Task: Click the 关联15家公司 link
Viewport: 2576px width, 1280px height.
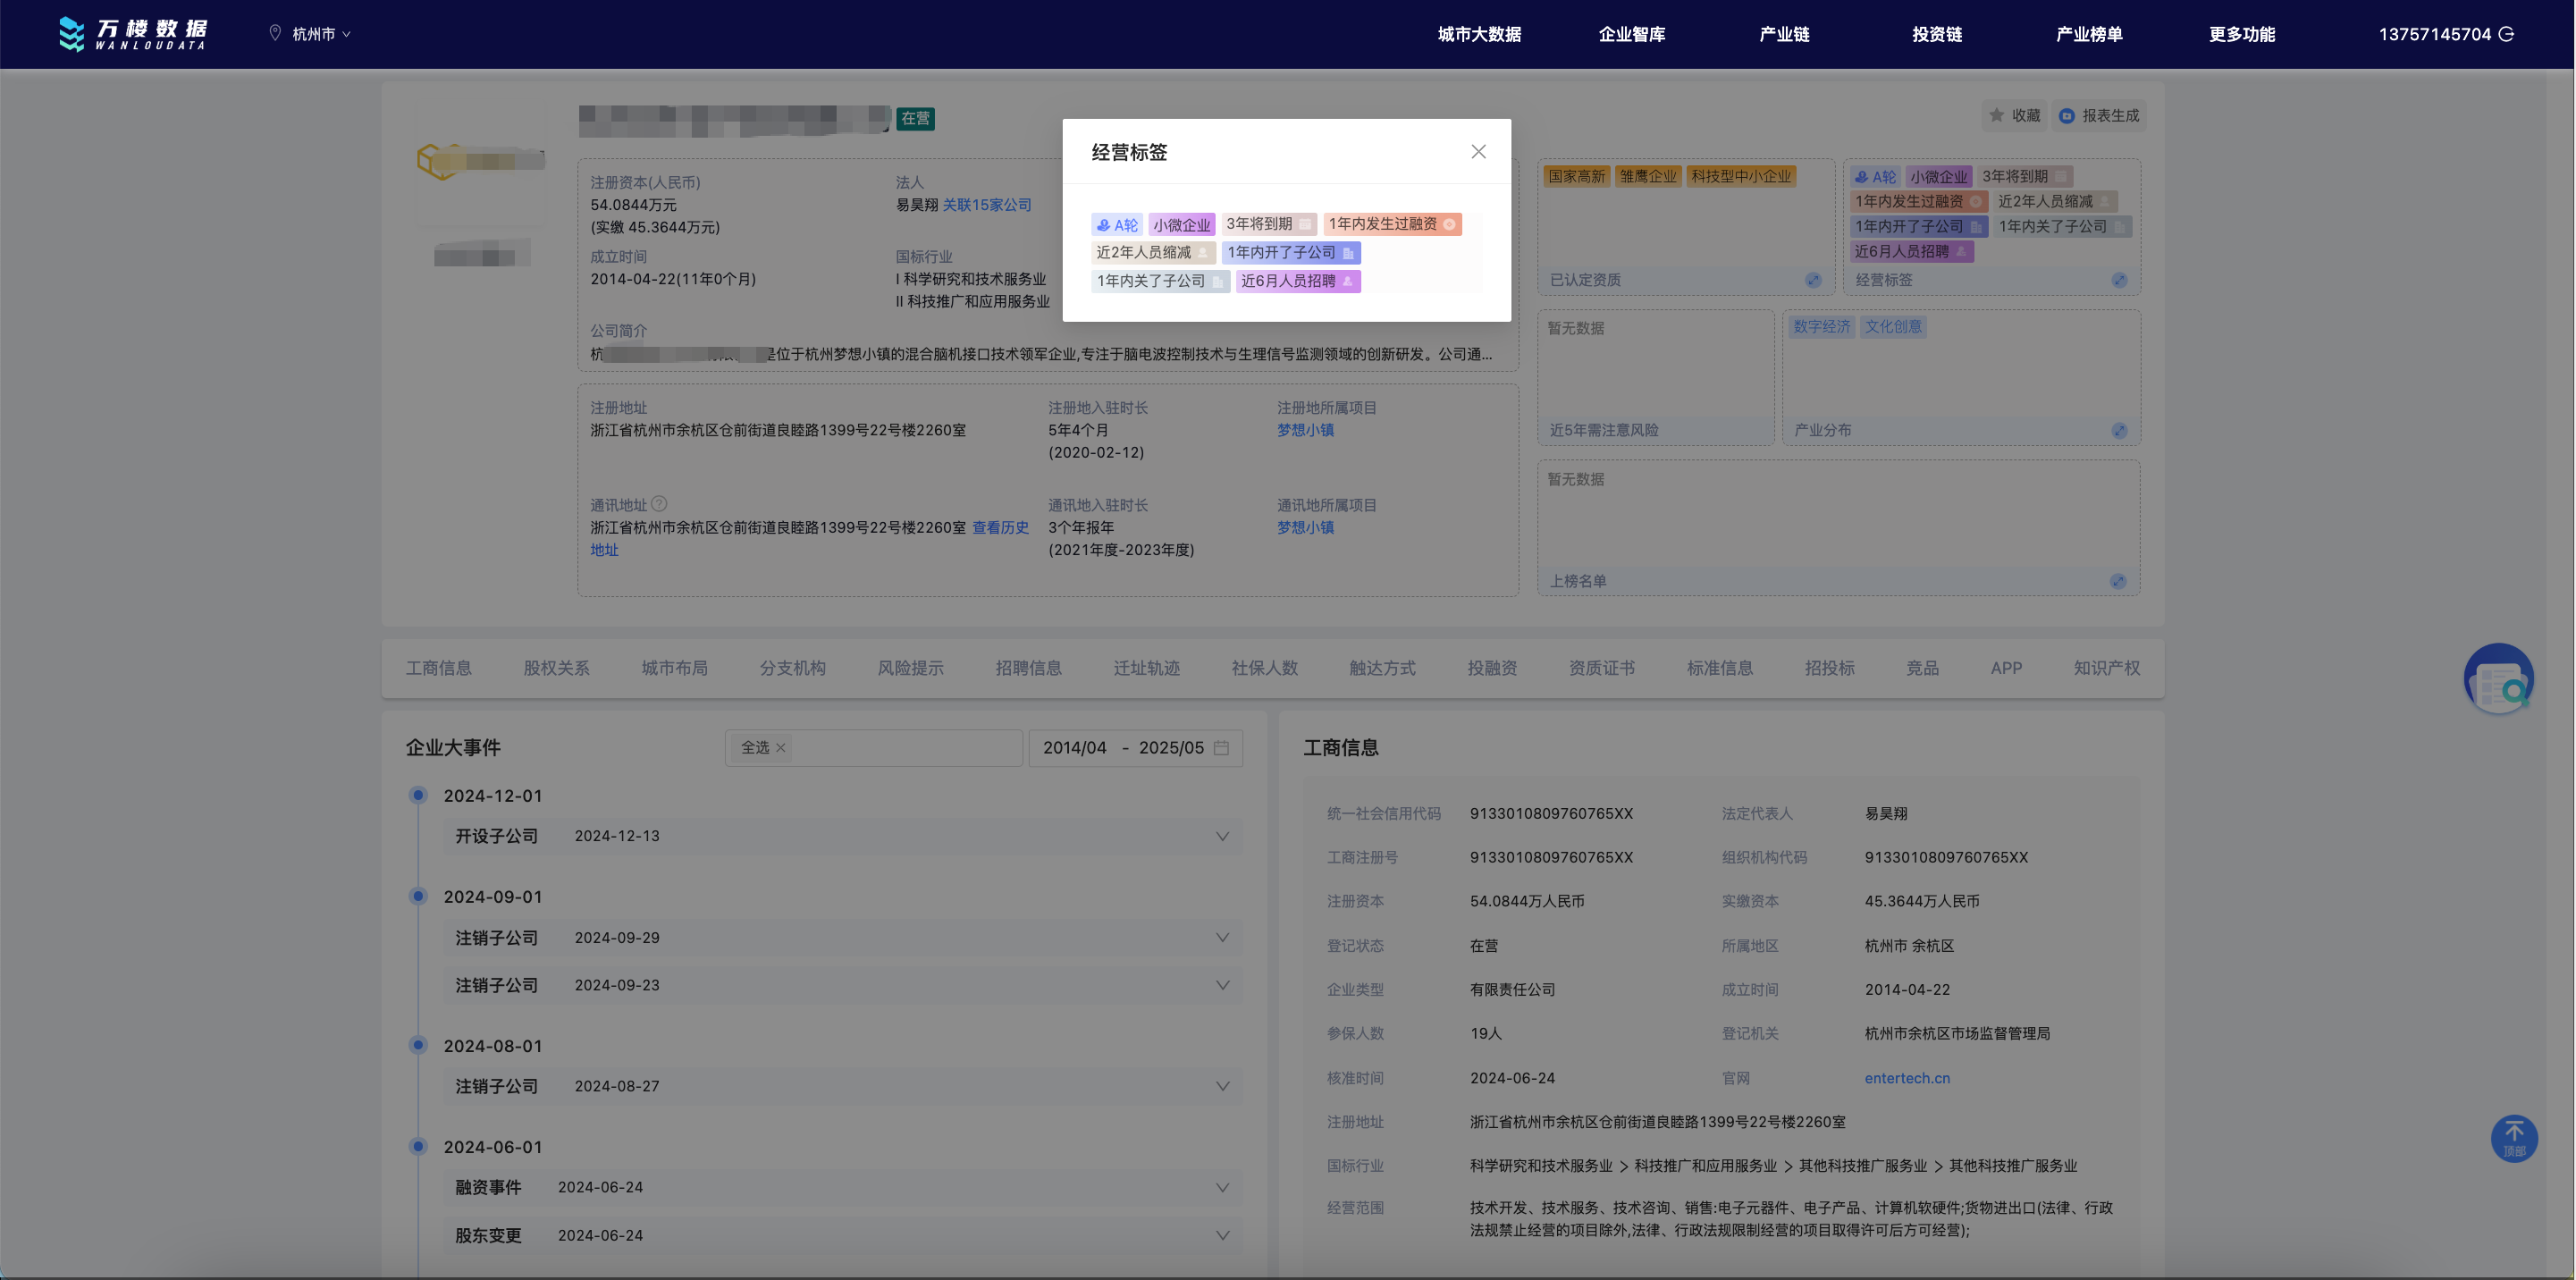Action: [987, 205]
